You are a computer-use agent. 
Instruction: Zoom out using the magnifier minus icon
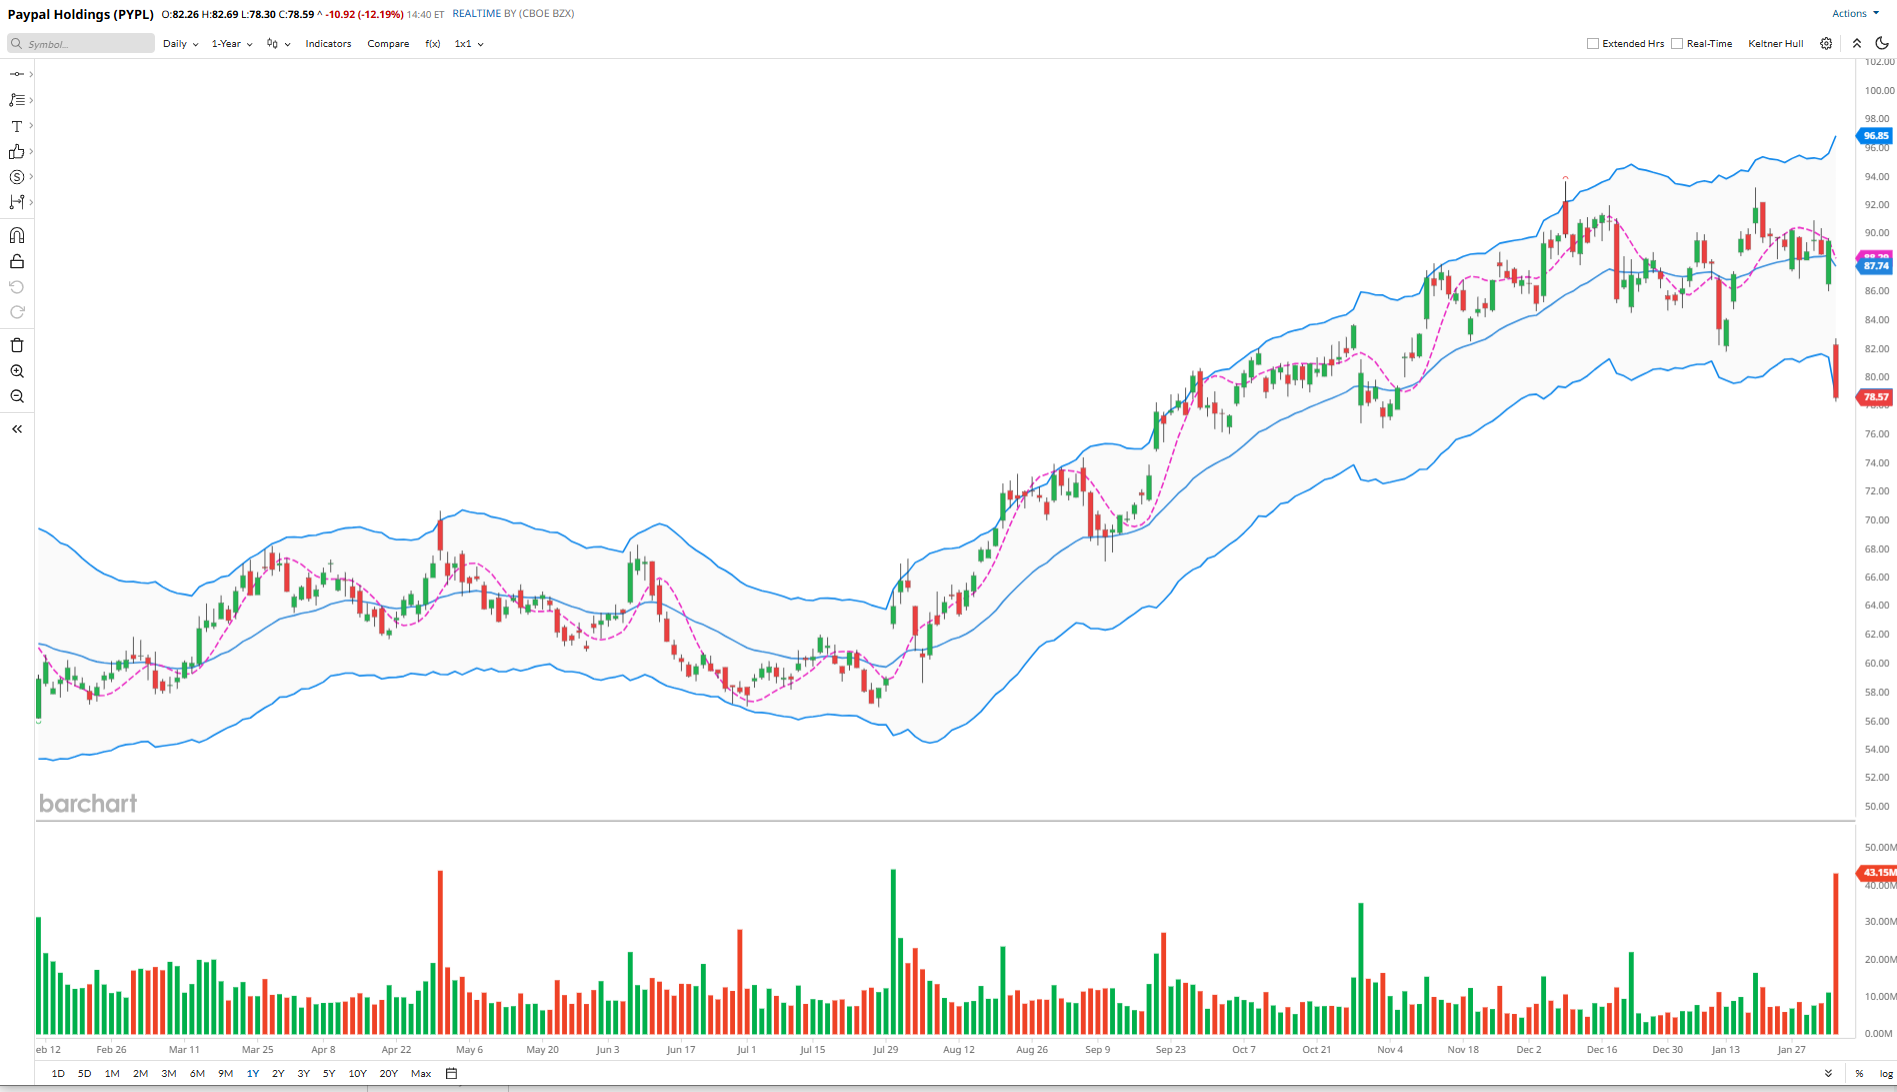point(17,397)
